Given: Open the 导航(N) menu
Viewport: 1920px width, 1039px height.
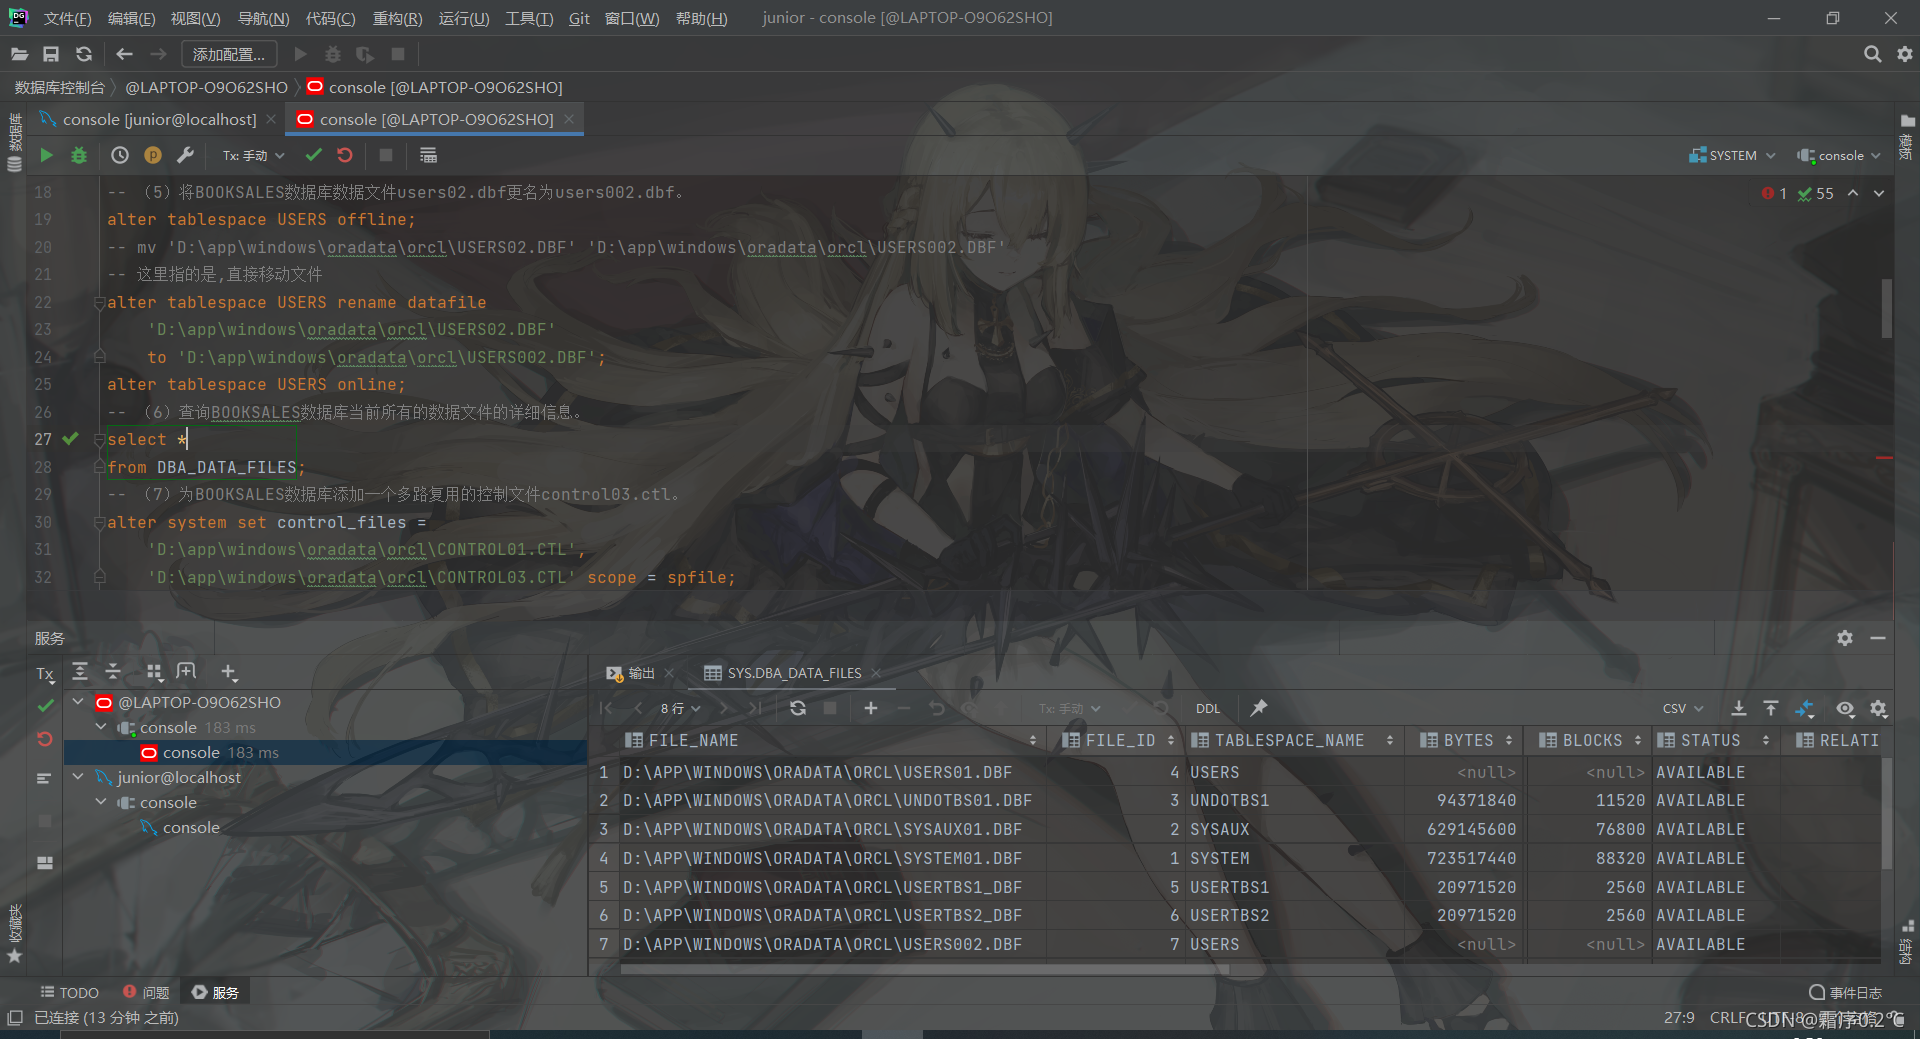Looking at the screenshot, I should (x=263, y=18).
